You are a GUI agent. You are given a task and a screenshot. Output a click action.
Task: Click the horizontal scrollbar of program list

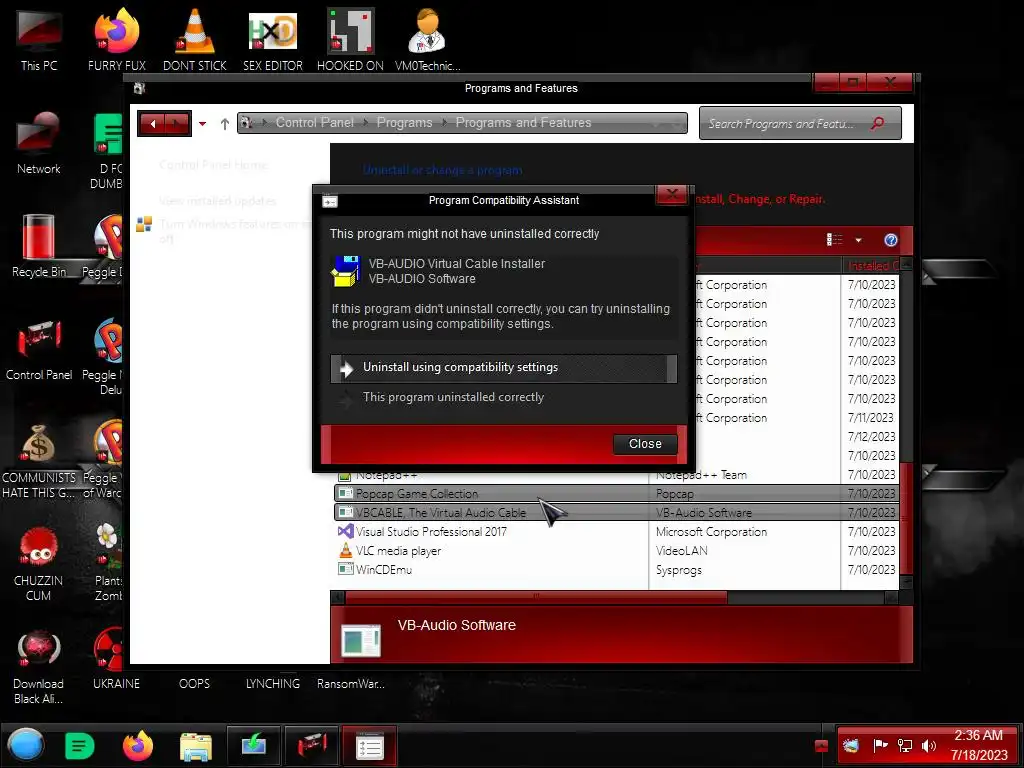coord(535,597)
